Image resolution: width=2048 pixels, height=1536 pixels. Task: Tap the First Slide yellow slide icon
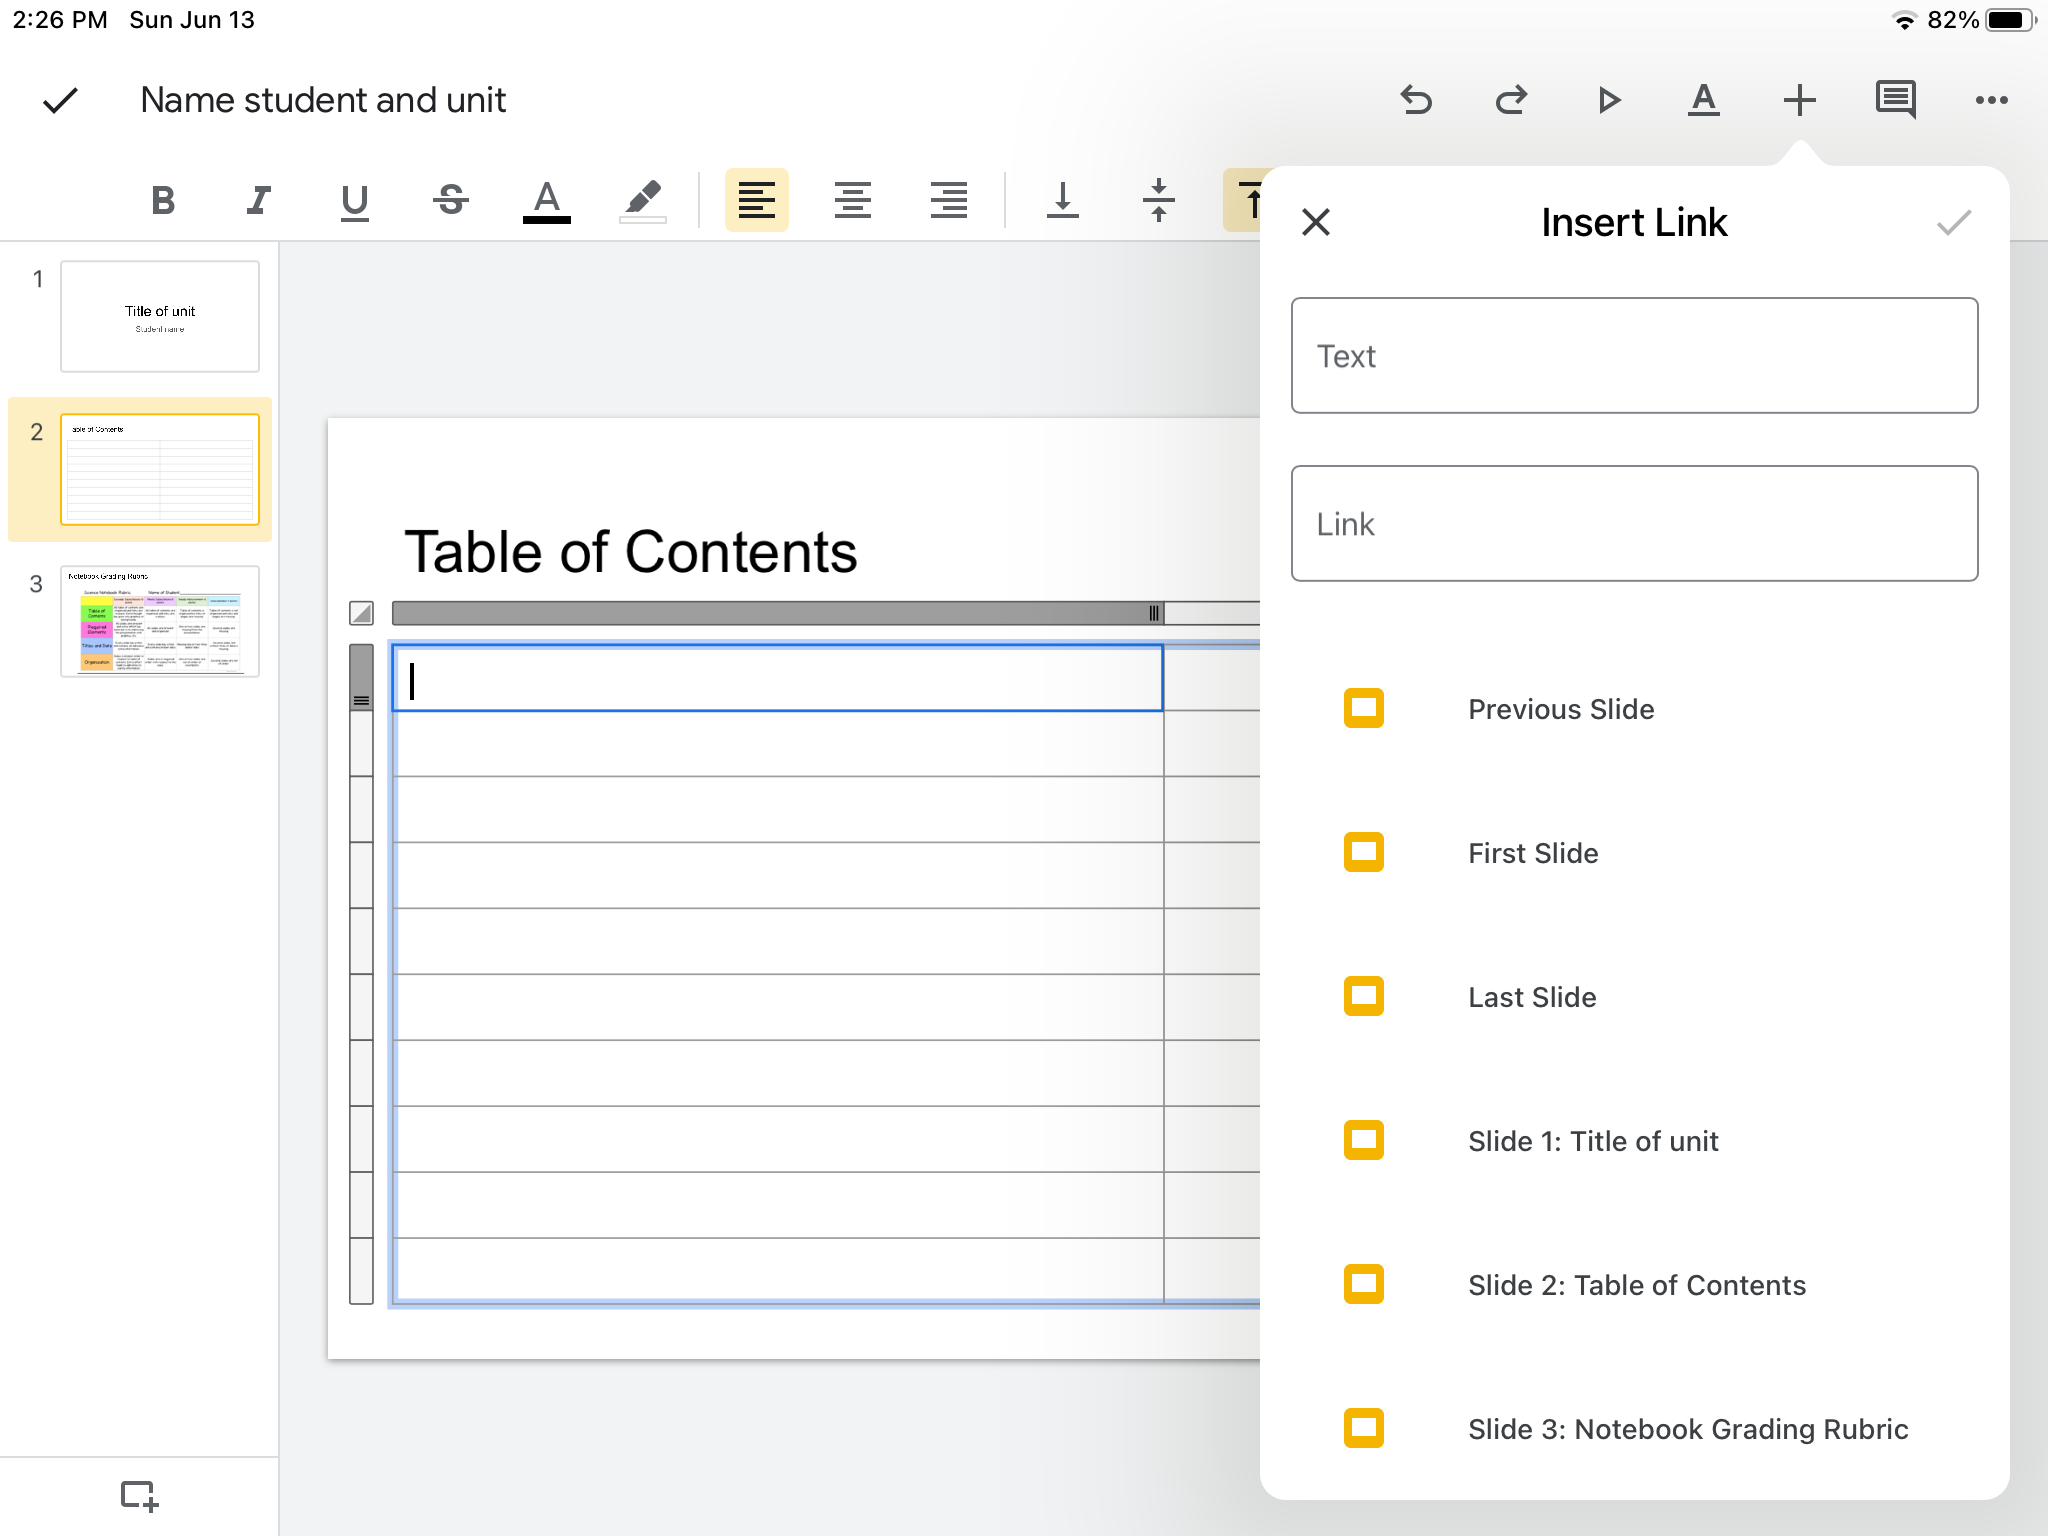(1364, 852)
